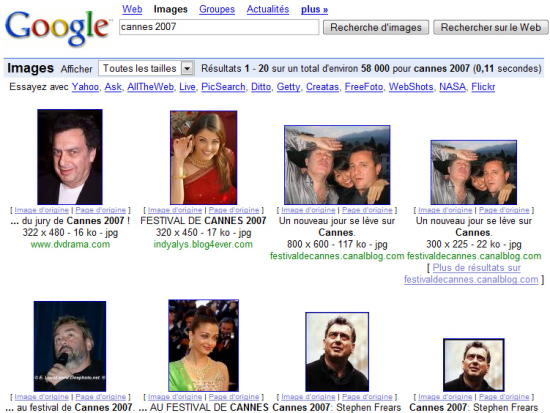Click 'Image d'origine' under the smaller Stephen Frears photo
Viewport: 550px width, 413px height.
click(445, 397)
